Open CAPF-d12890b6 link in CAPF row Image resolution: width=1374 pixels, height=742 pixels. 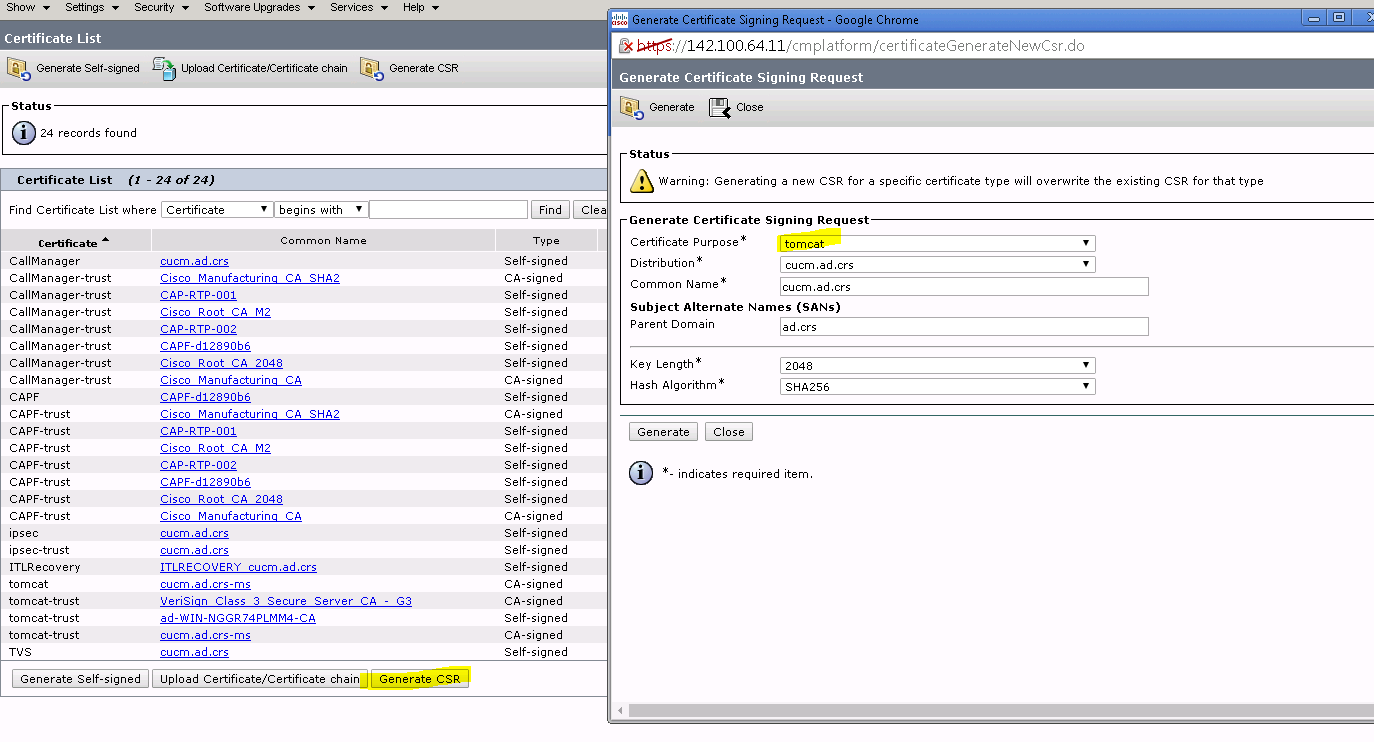point(205,397)
